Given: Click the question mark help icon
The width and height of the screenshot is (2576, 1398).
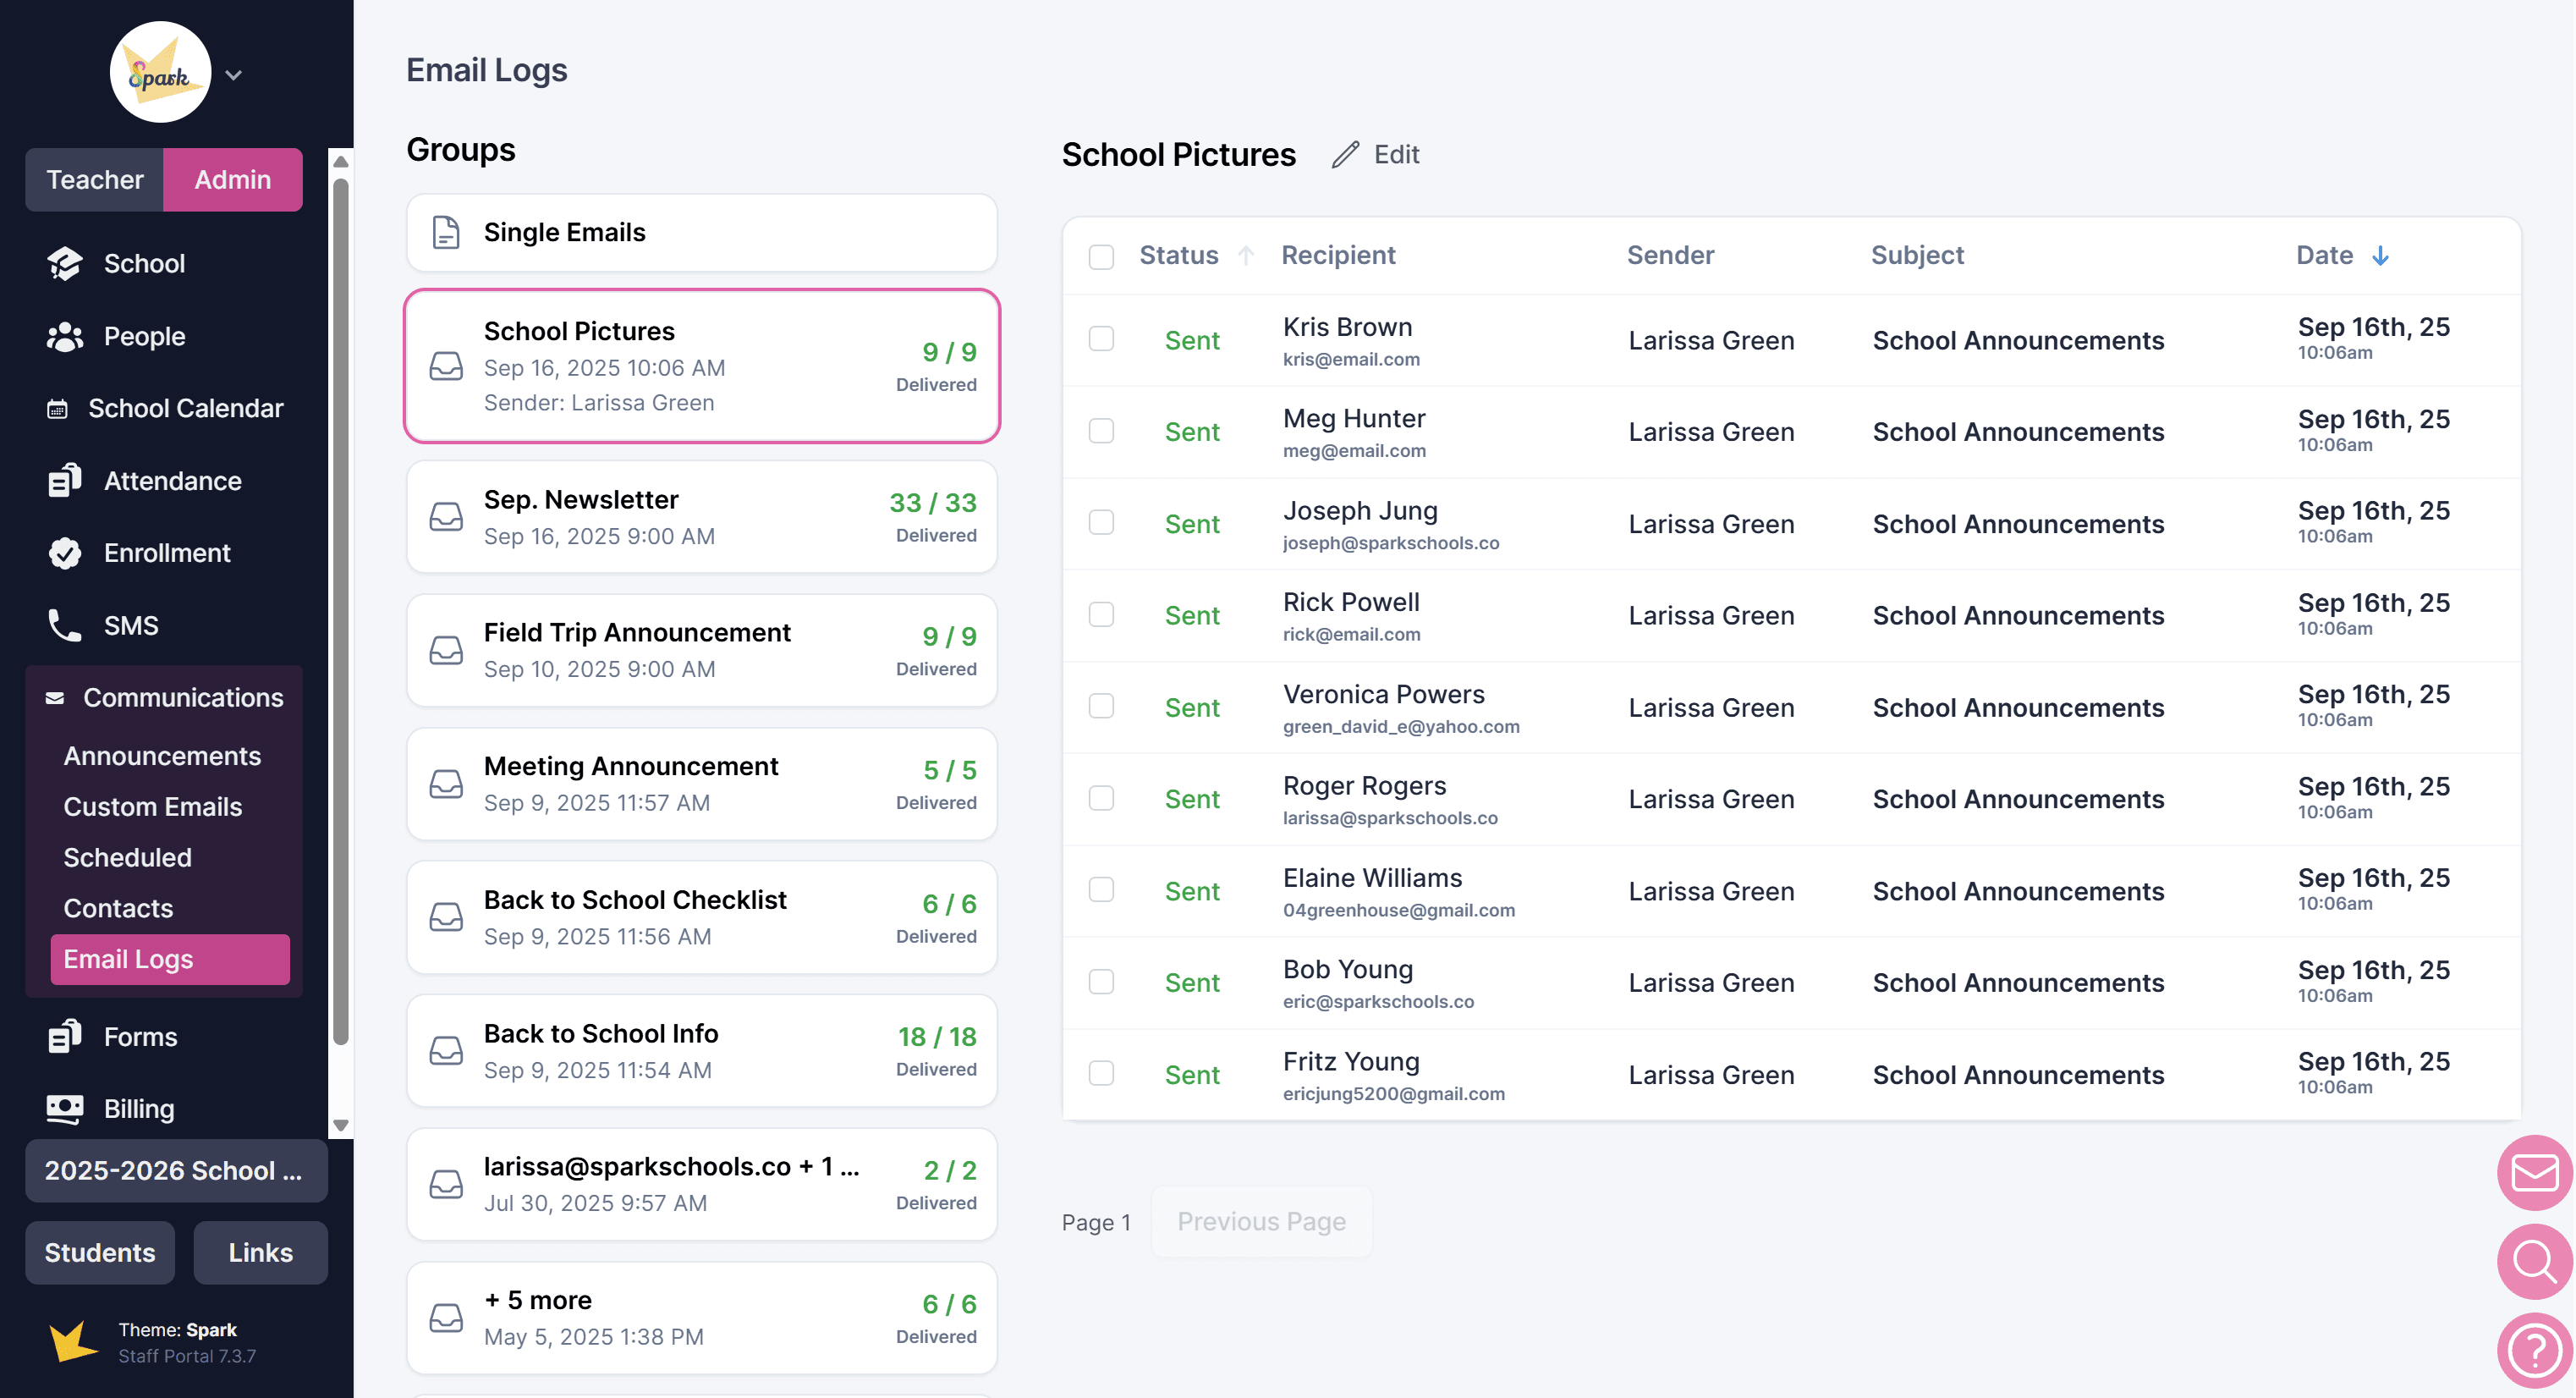Looking at the screenshot, I should tap(2534, 1351).
